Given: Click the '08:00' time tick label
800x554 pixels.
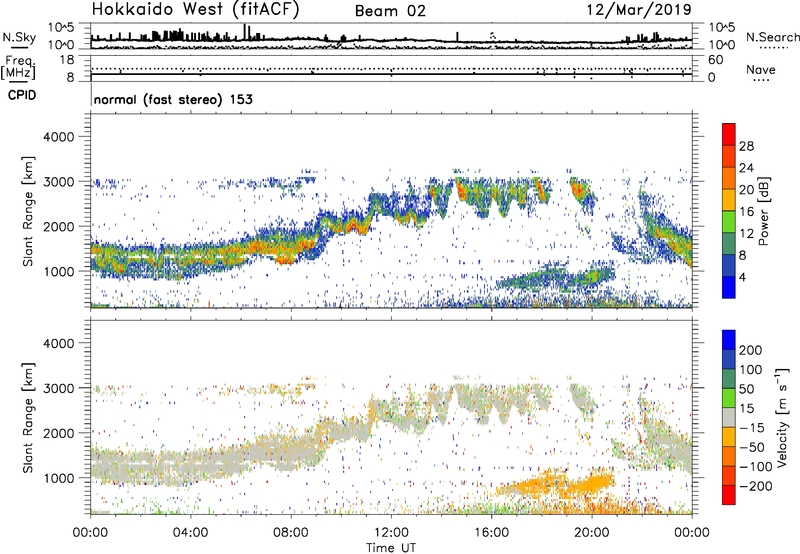Looking at the screenshot, I should (x=291, y=533).
